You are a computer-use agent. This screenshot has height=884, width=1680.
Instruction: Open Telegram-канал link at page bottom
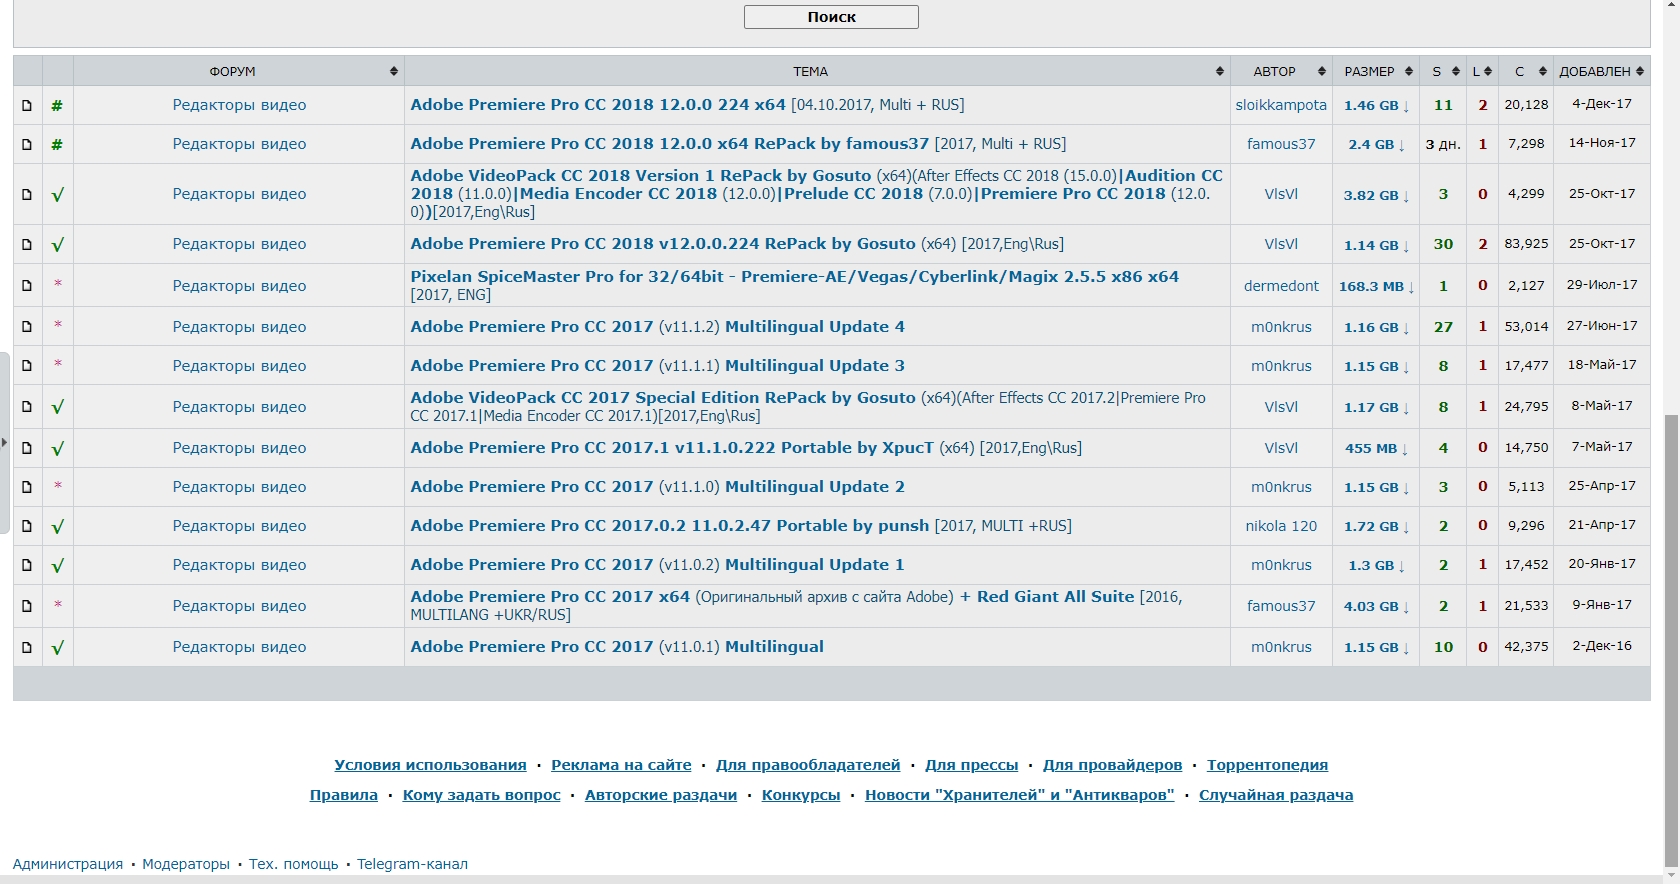click(x=412, y=864)
